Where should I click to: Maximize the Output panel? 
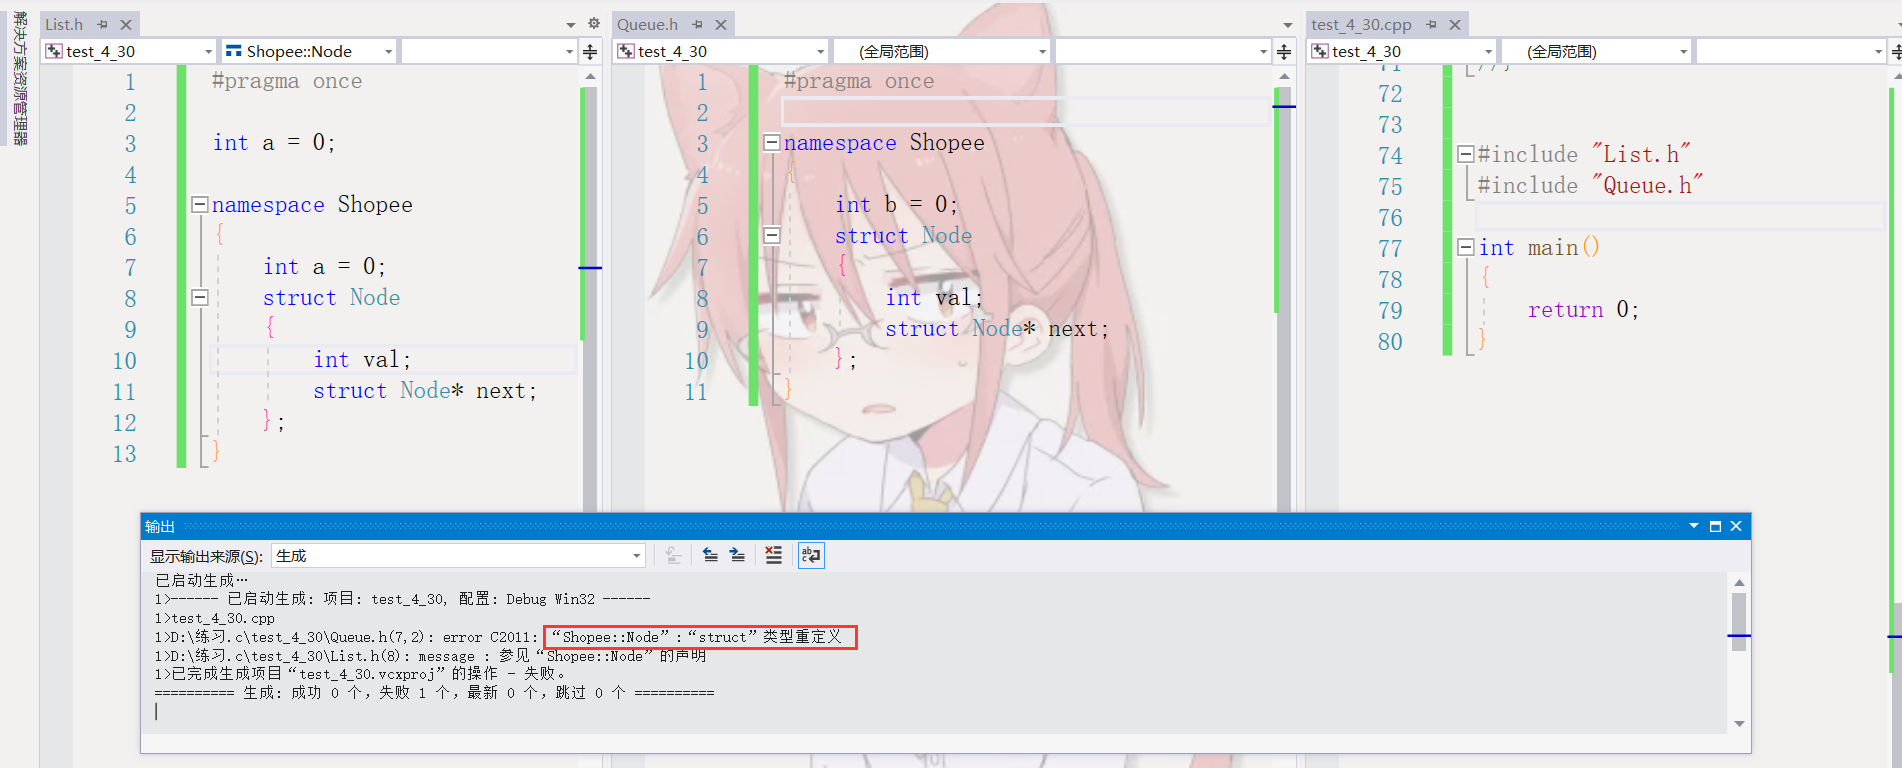tap(1715, 526)
